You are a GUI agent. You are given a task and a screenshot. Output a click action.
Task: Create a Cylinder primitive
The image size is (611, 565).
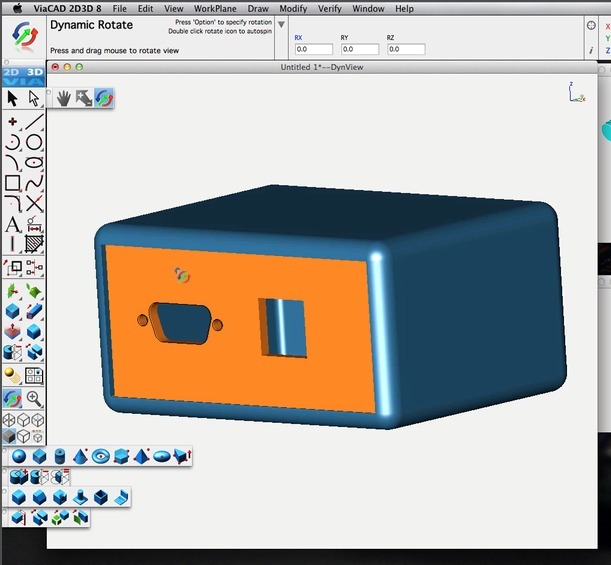(60, 456)
